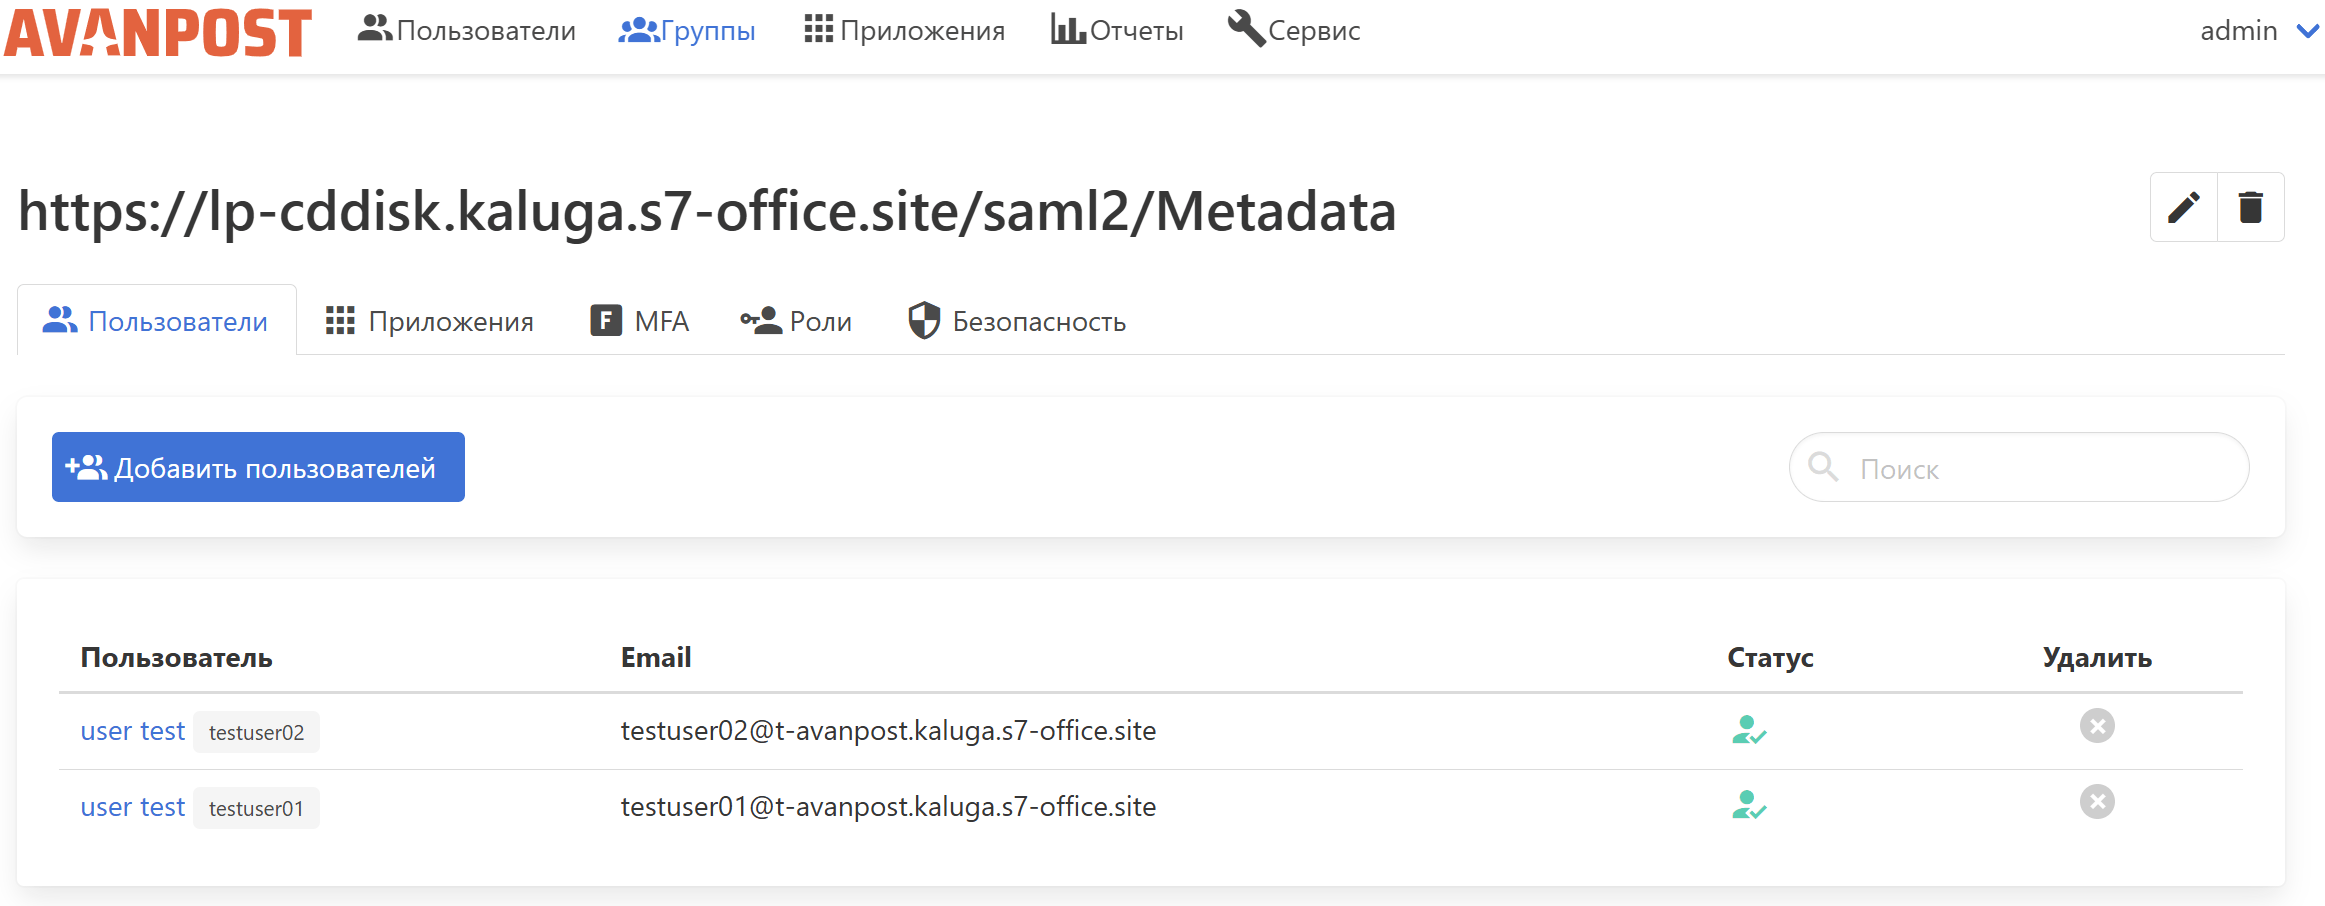Switch to the Приложения group tab

coord(430,321)
